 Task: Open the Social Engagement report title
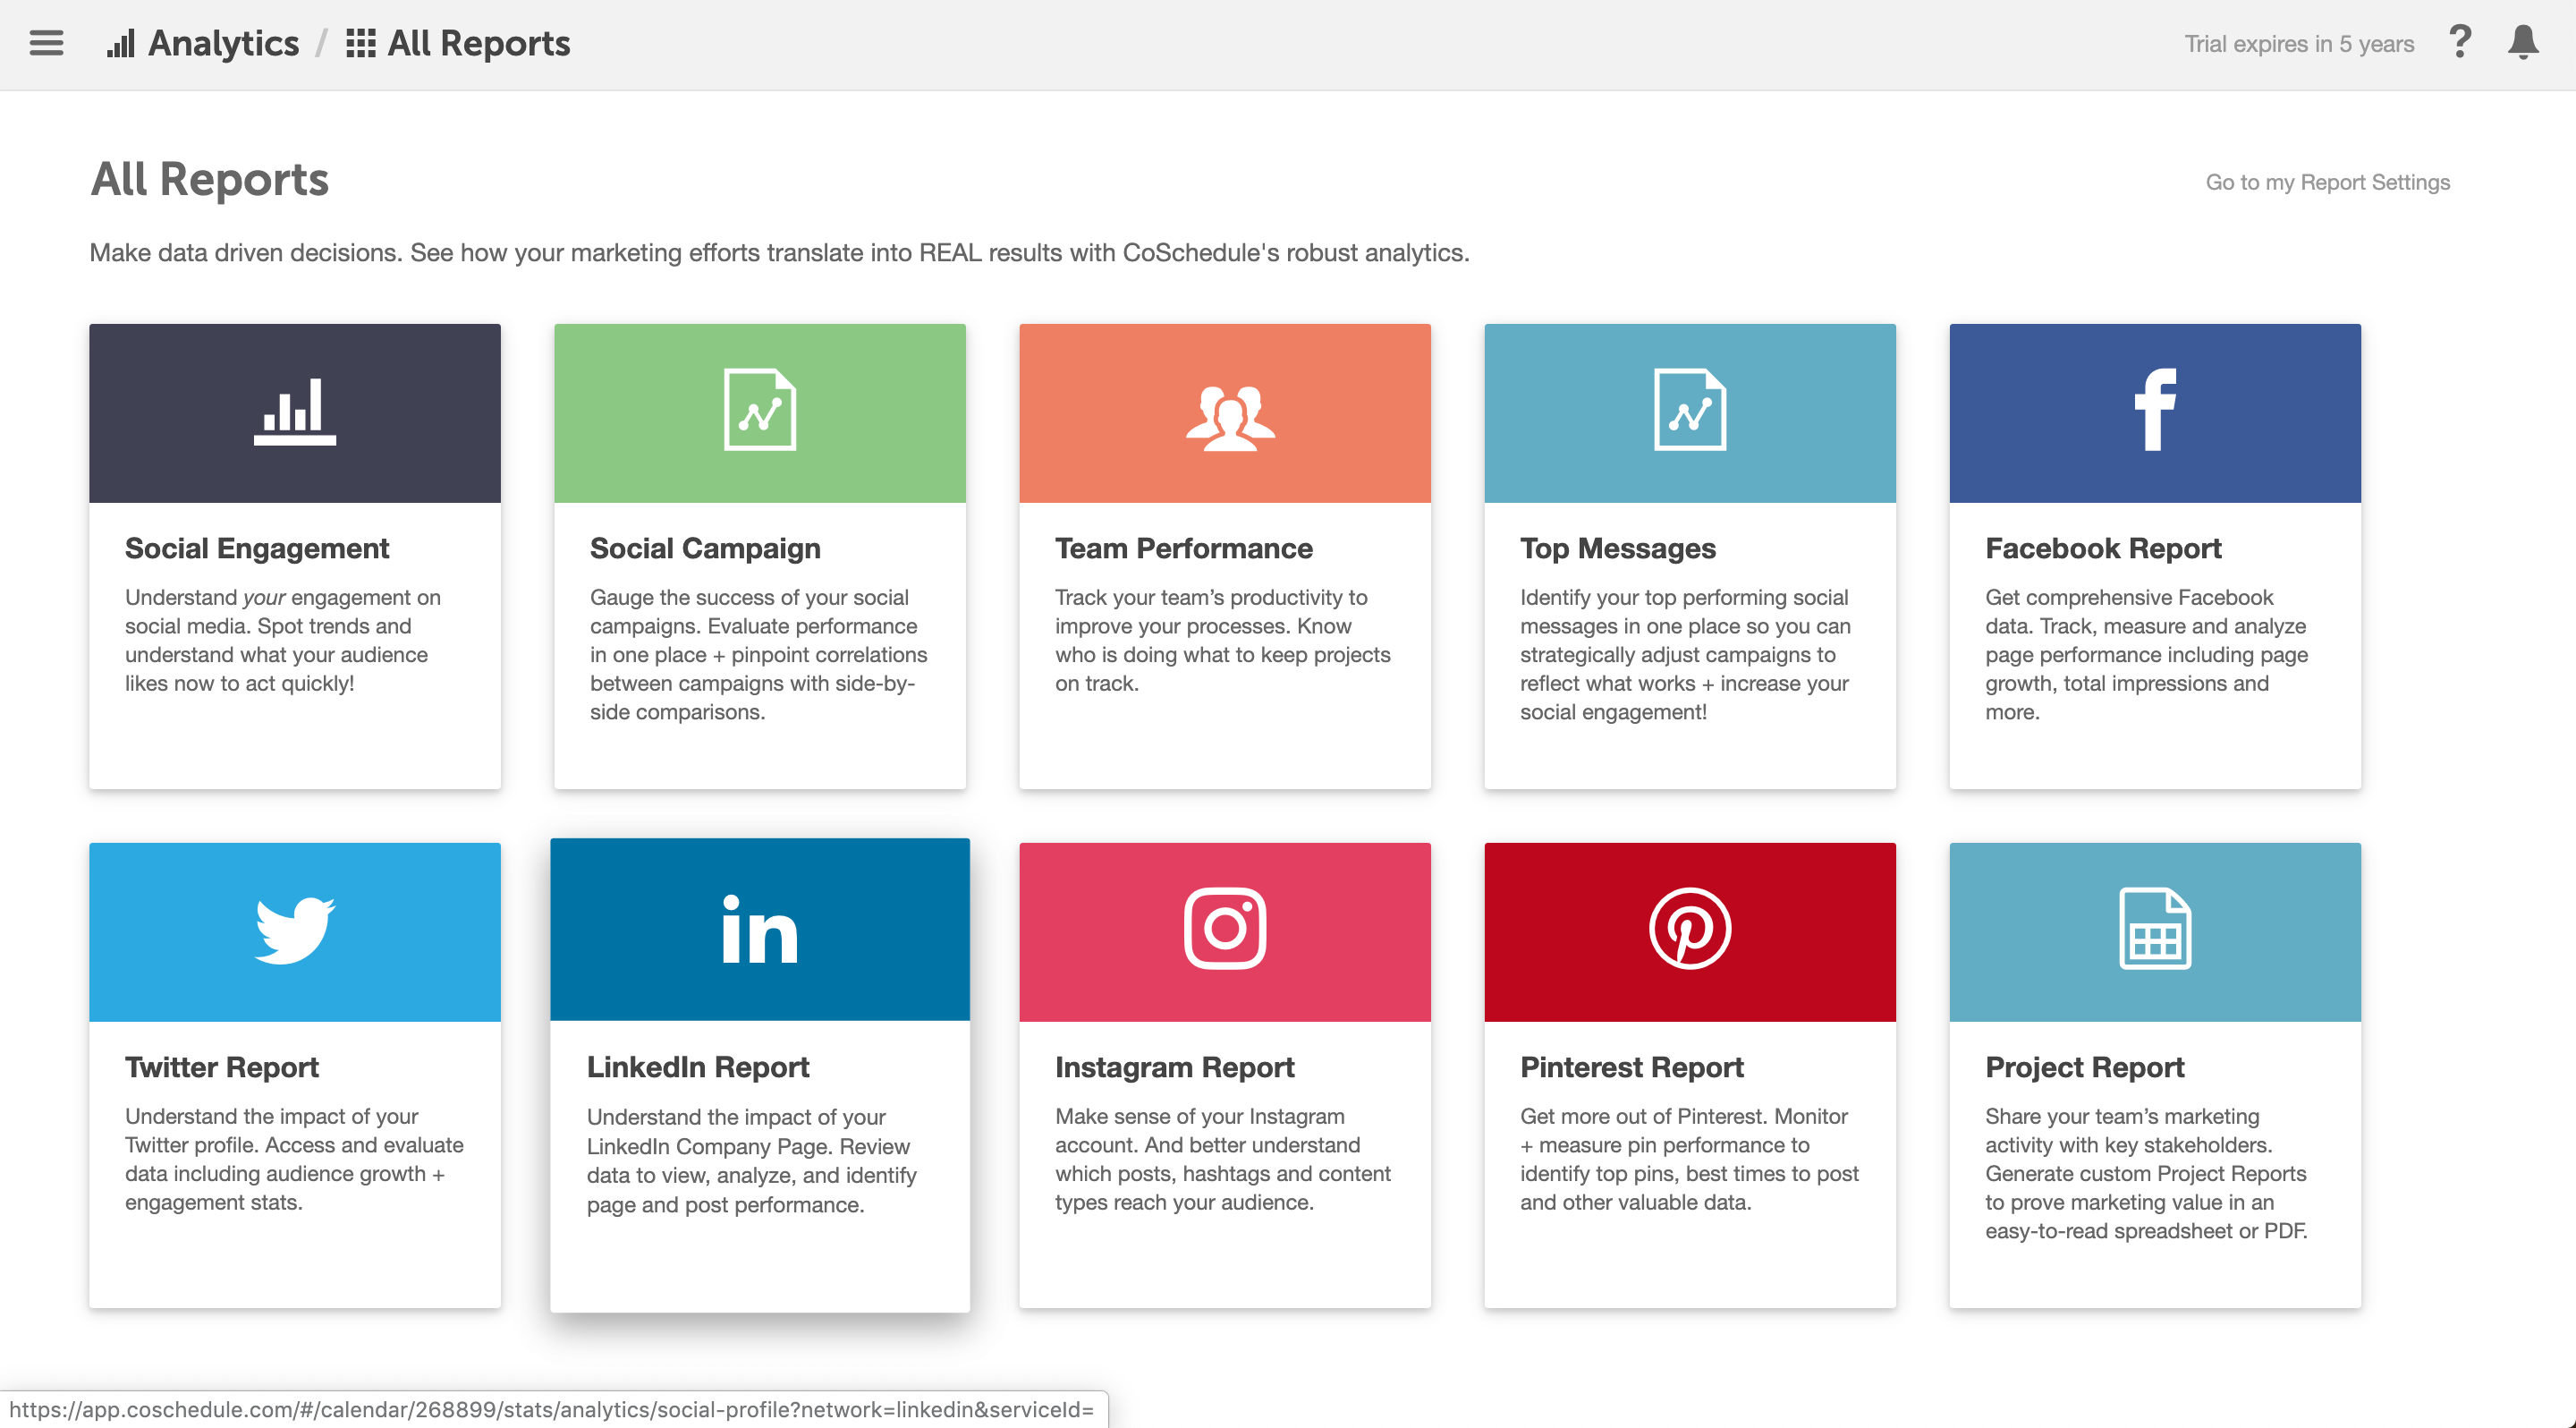pos(257,548)
